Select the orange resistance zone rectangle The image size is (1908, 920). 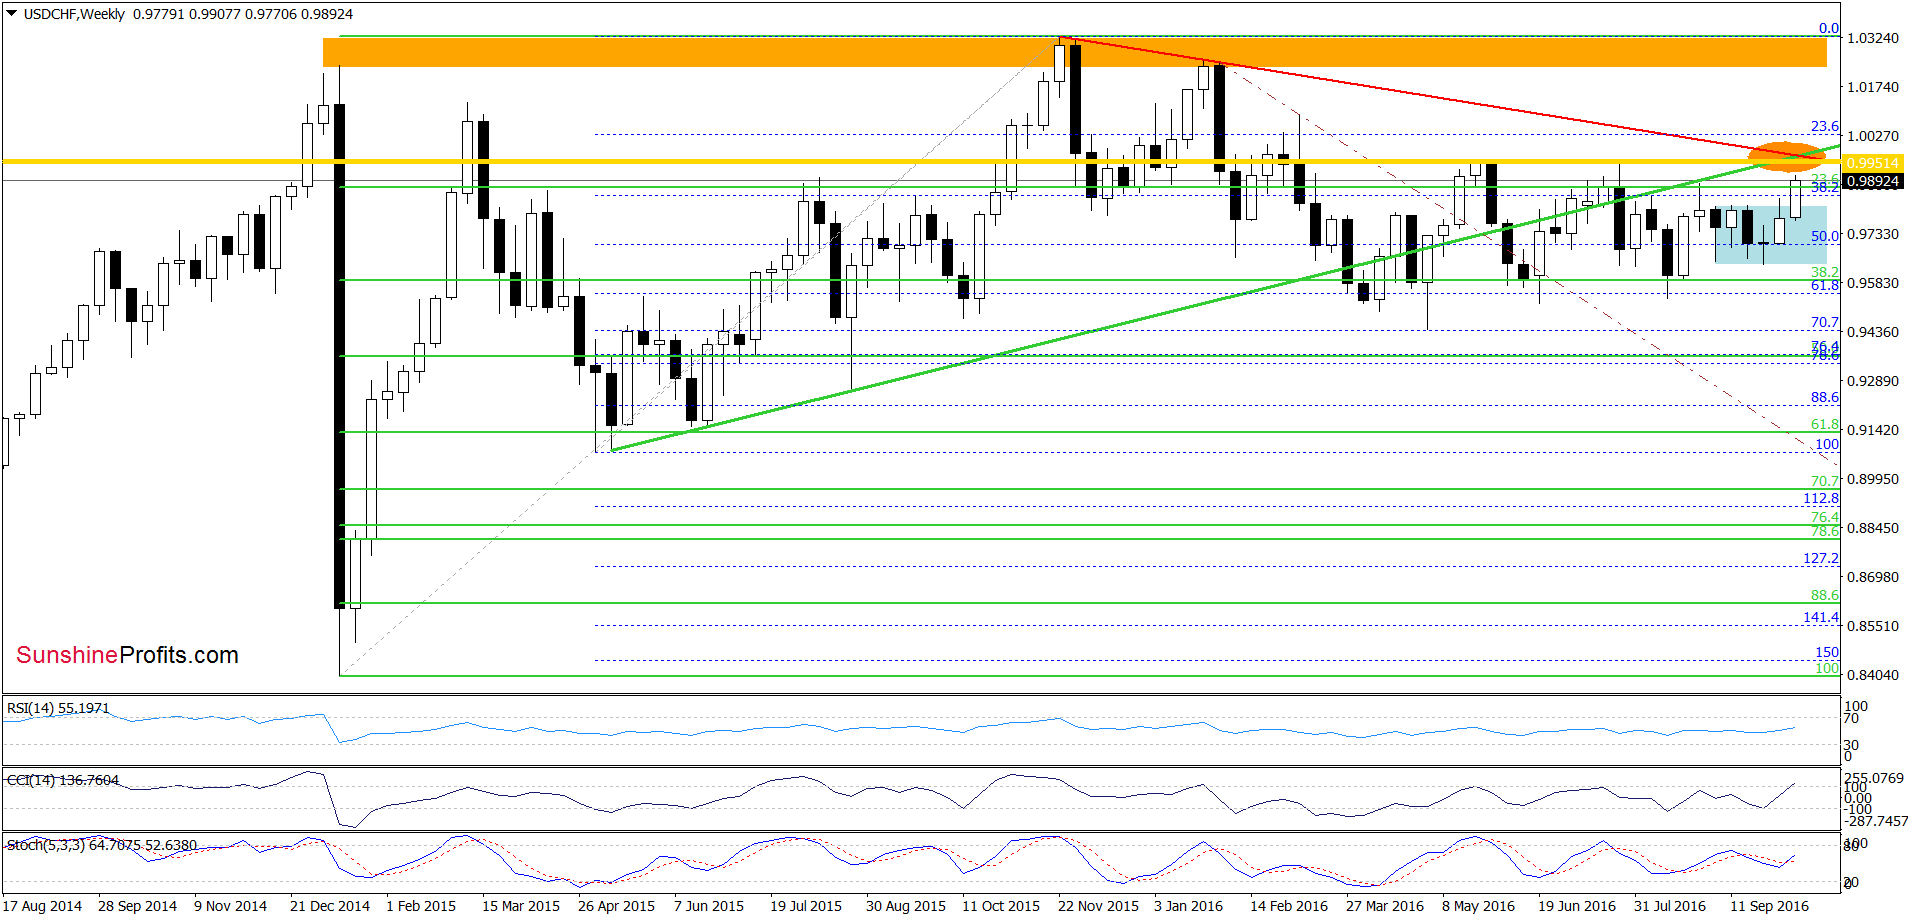click(1074, 52)
